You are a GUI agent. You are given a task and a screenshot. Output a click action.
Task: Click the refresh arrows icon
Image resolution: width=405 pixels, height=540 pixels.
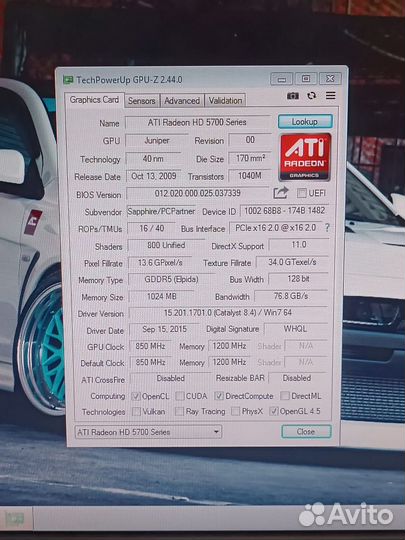tap(312, 95)
